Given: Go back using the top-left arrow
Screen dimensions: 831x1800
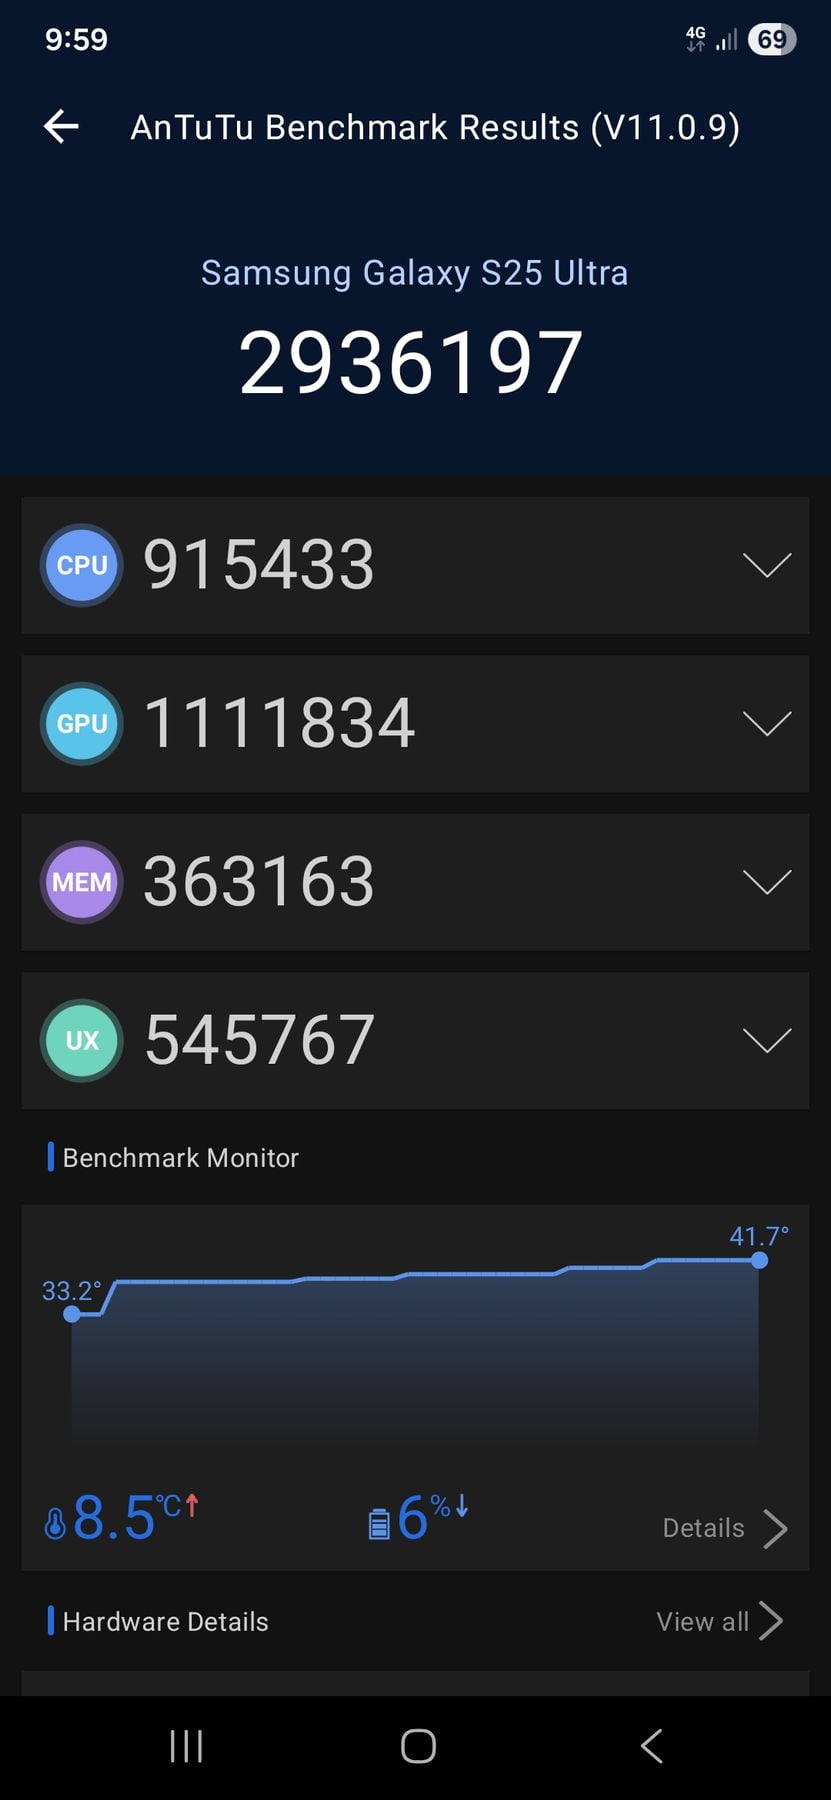Looking at the screenshot, I should click(x=61, y=126).
